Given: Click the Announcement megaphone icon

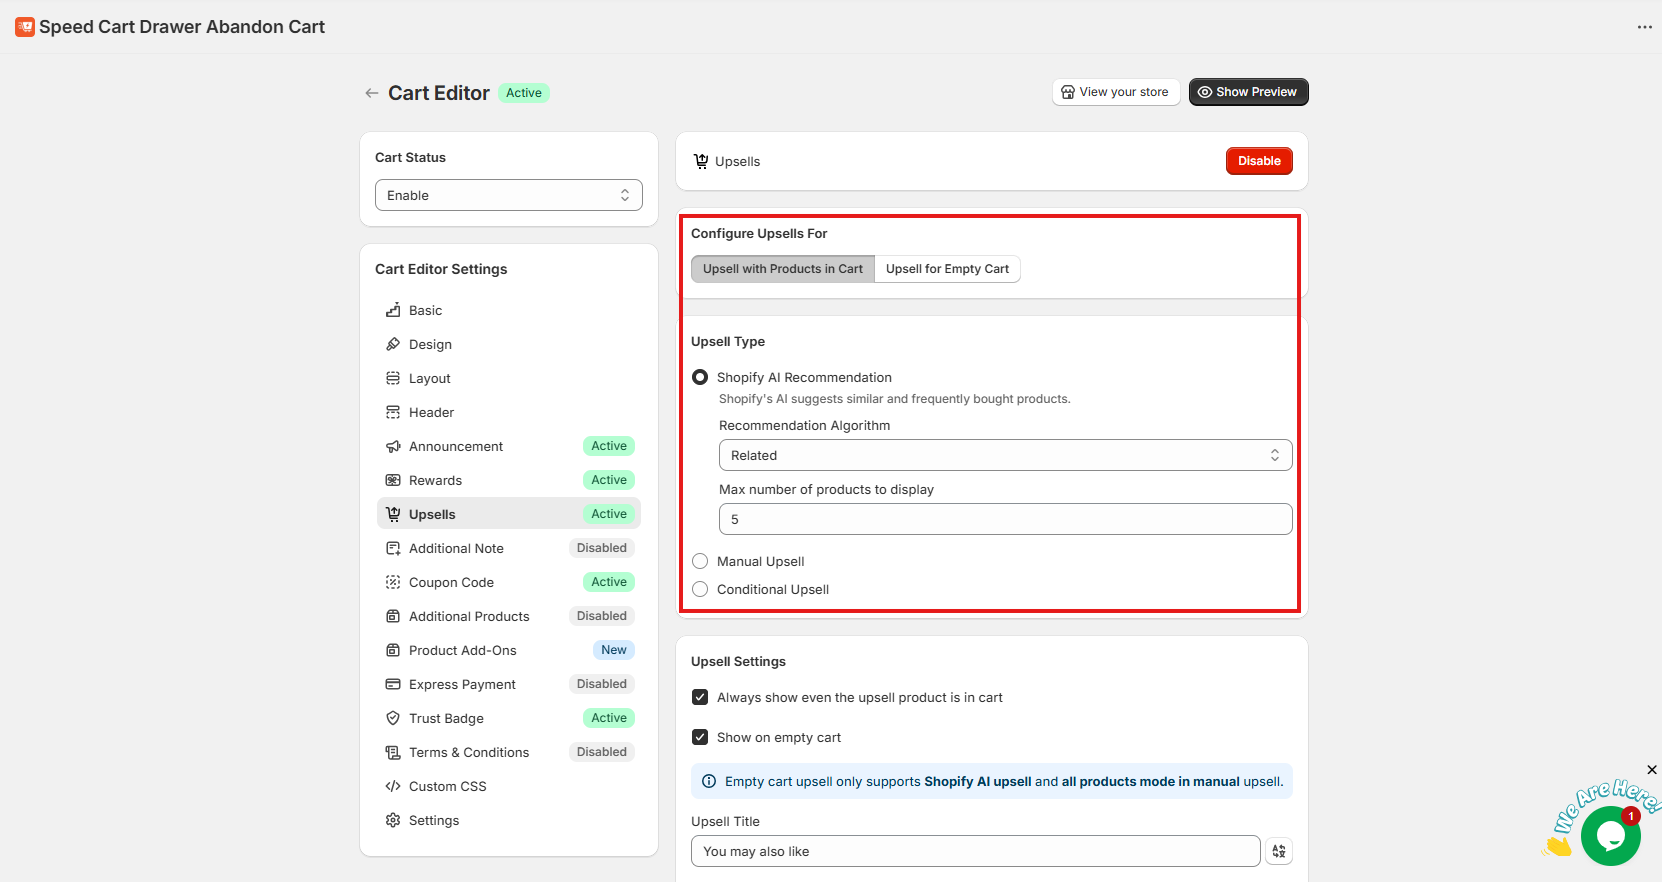Looking at the screenshot, I should pyautogui.click(x=393, y=446).
